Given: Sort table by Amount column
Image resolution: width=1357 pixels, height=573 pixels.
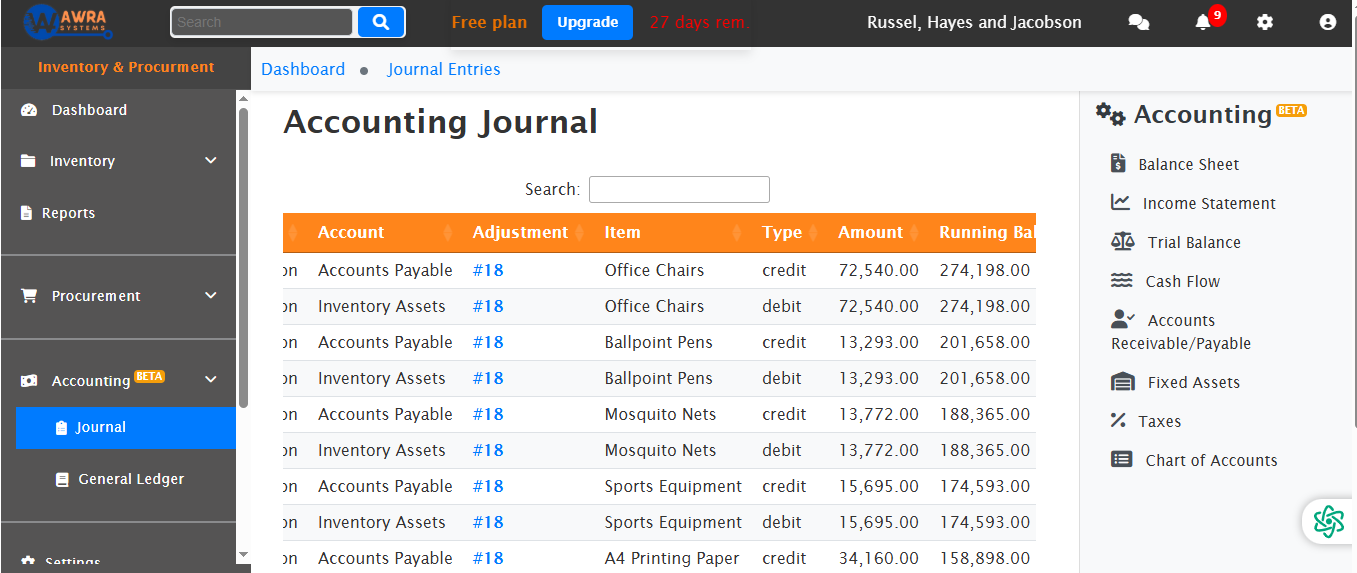Looking at the screenshot, I should point(870,232).
